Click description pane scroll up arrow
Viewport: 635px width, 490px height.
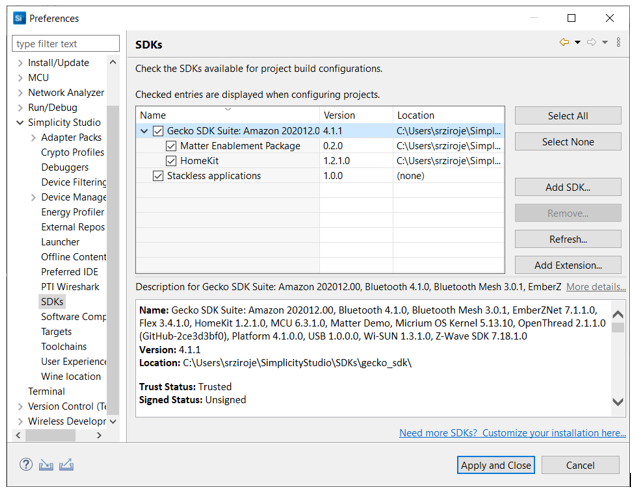618,314
